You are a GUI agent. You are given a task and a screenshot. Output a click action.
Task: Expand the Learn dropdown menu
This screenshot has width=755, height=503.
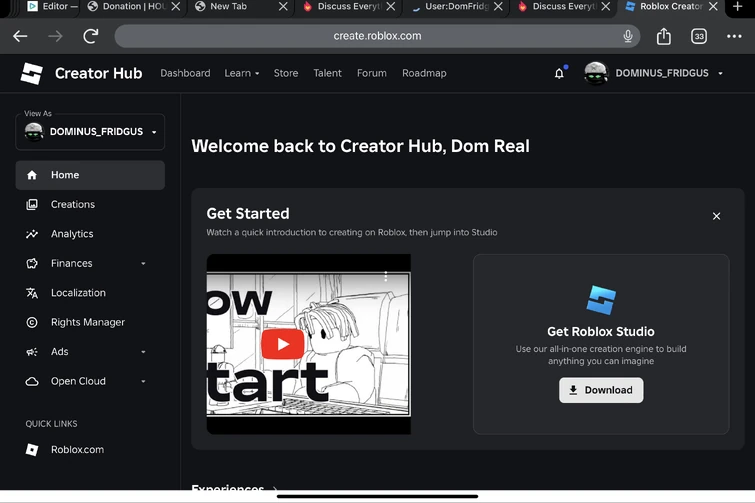click(x=241, y=73)
